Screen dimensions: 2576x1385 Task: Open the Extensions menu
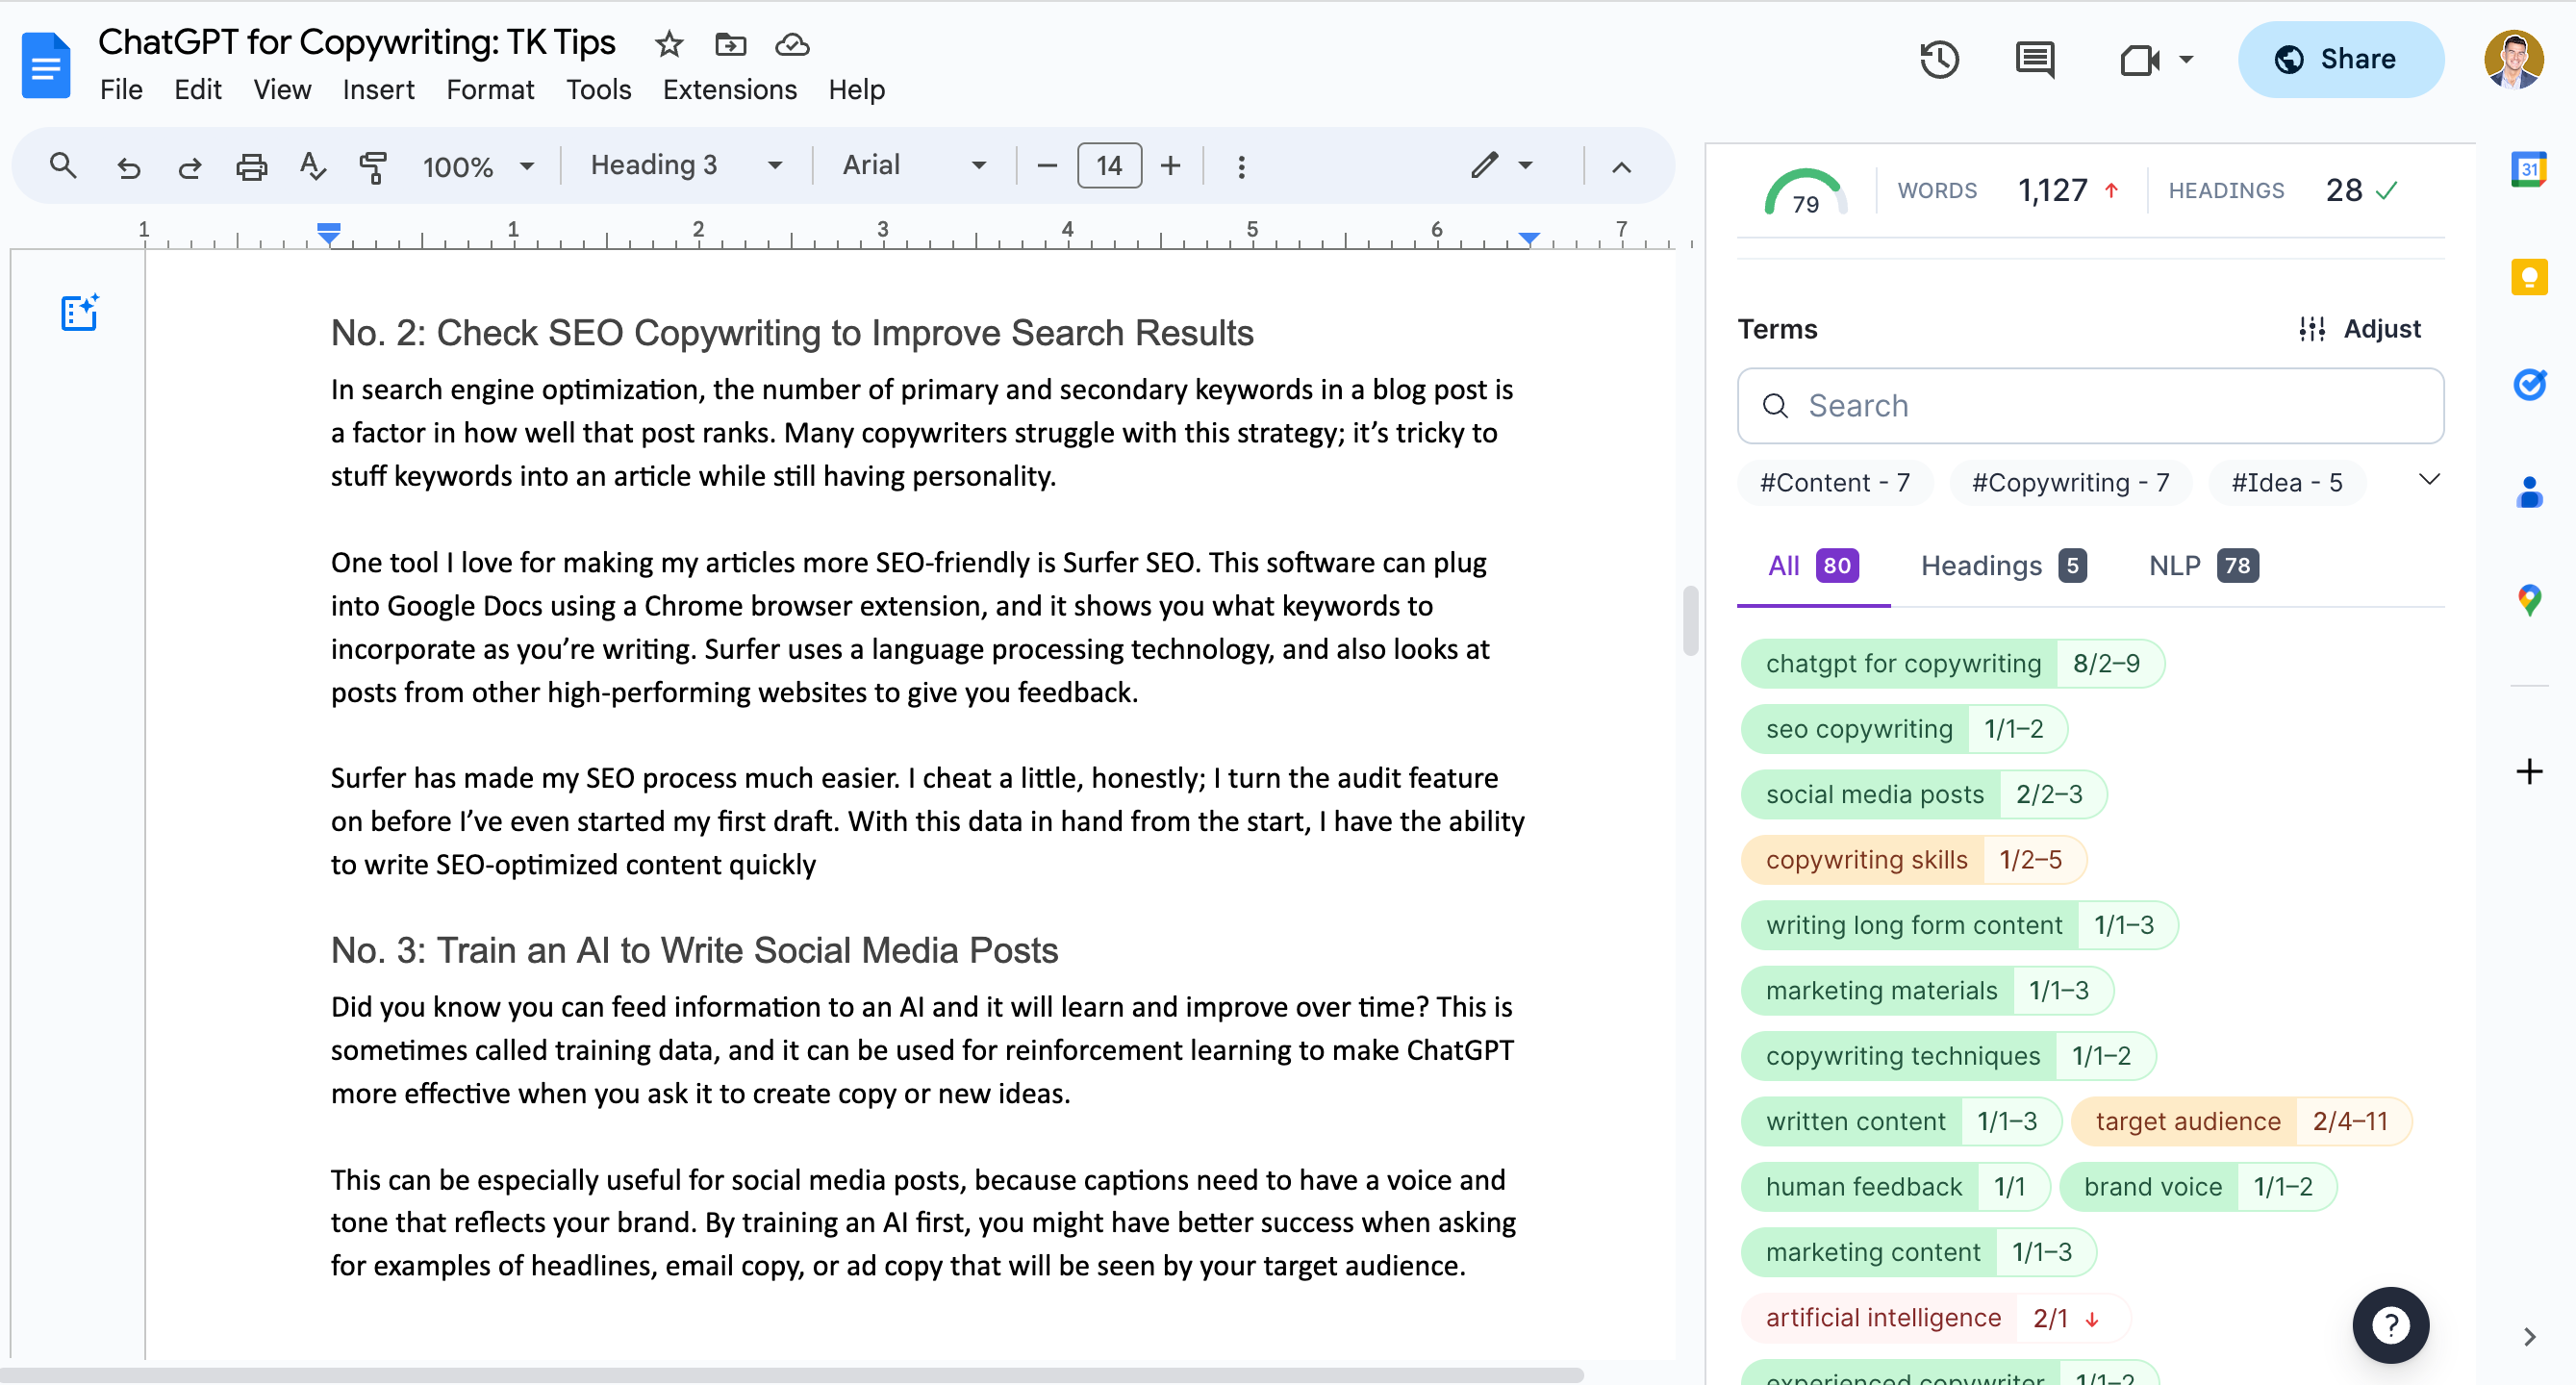coord(729,90)
